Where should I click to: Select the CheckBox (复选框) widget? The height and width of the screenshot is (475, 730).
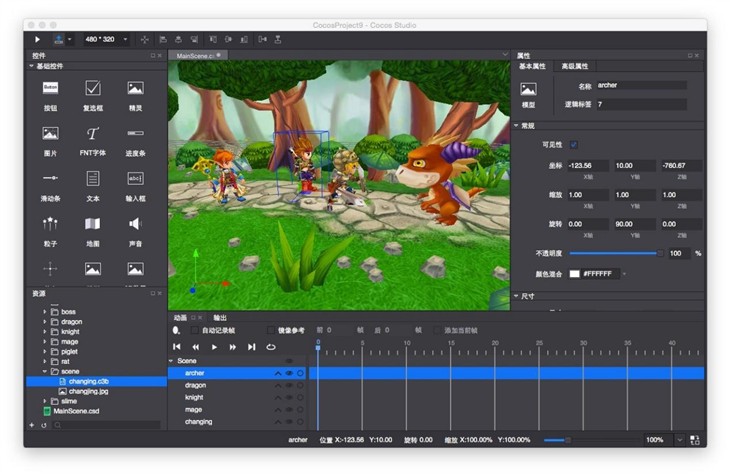(93, 95)
